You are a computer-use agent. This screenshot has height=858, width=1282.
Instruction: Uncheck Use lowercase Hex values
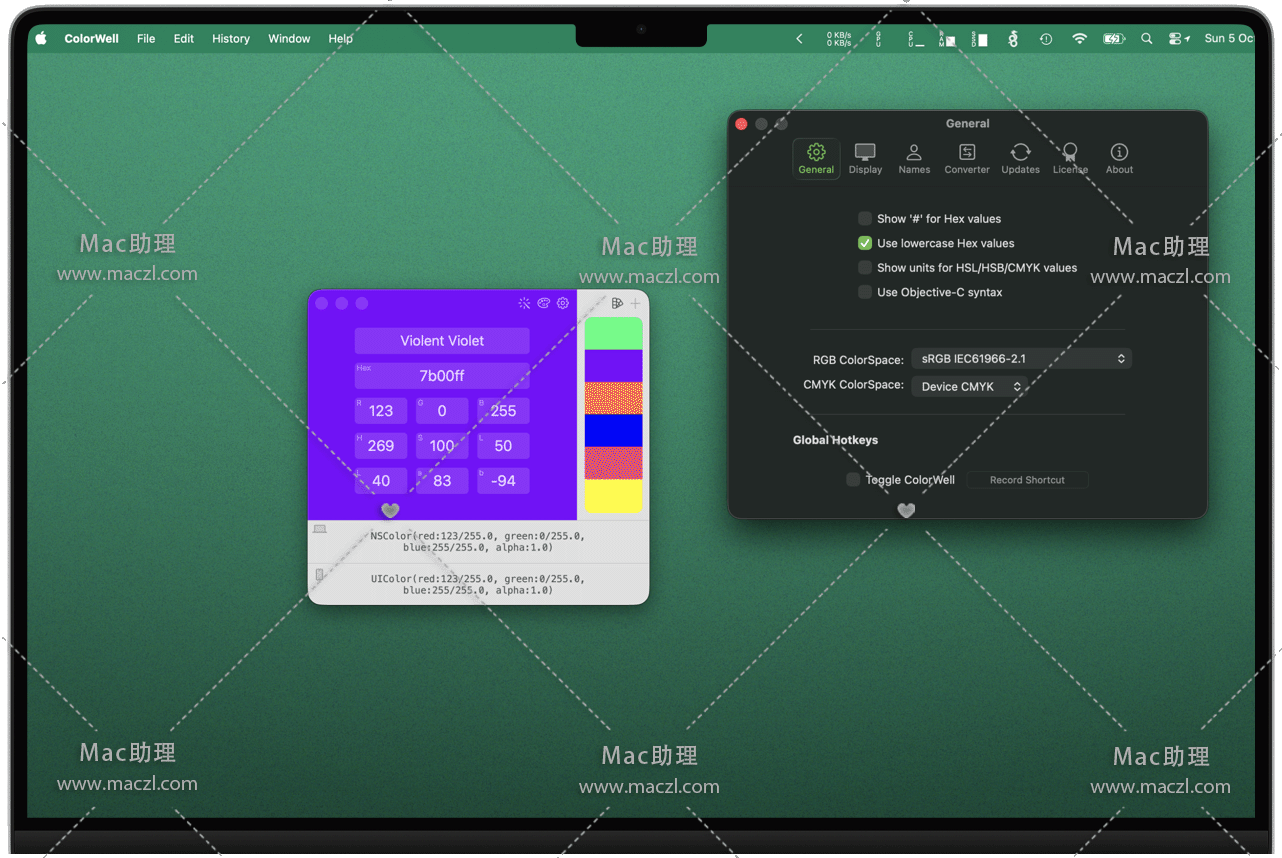tap(865, 243)
